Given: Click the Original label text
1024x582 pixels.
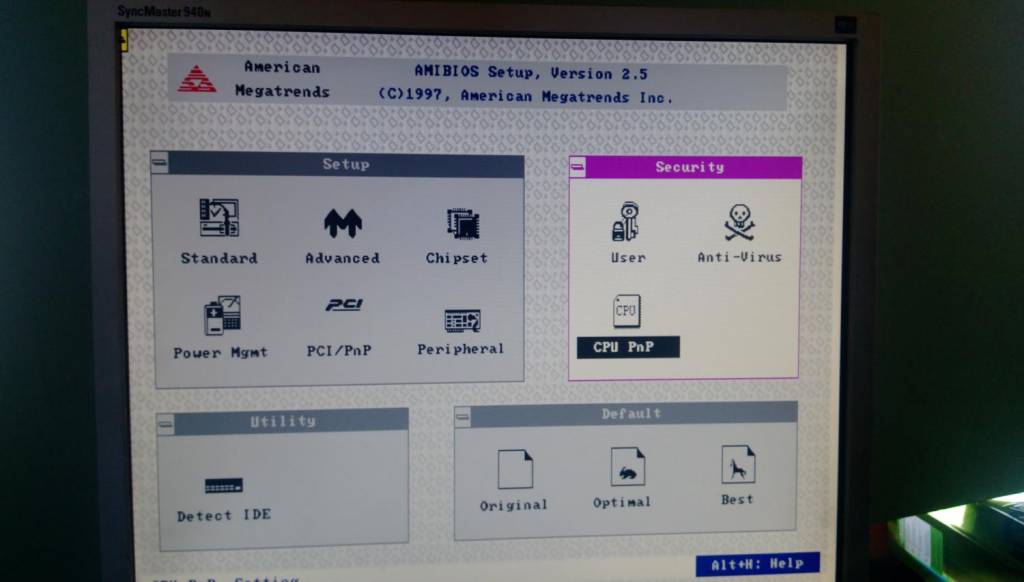Looking at the screenshot, I should coord(513,505).
